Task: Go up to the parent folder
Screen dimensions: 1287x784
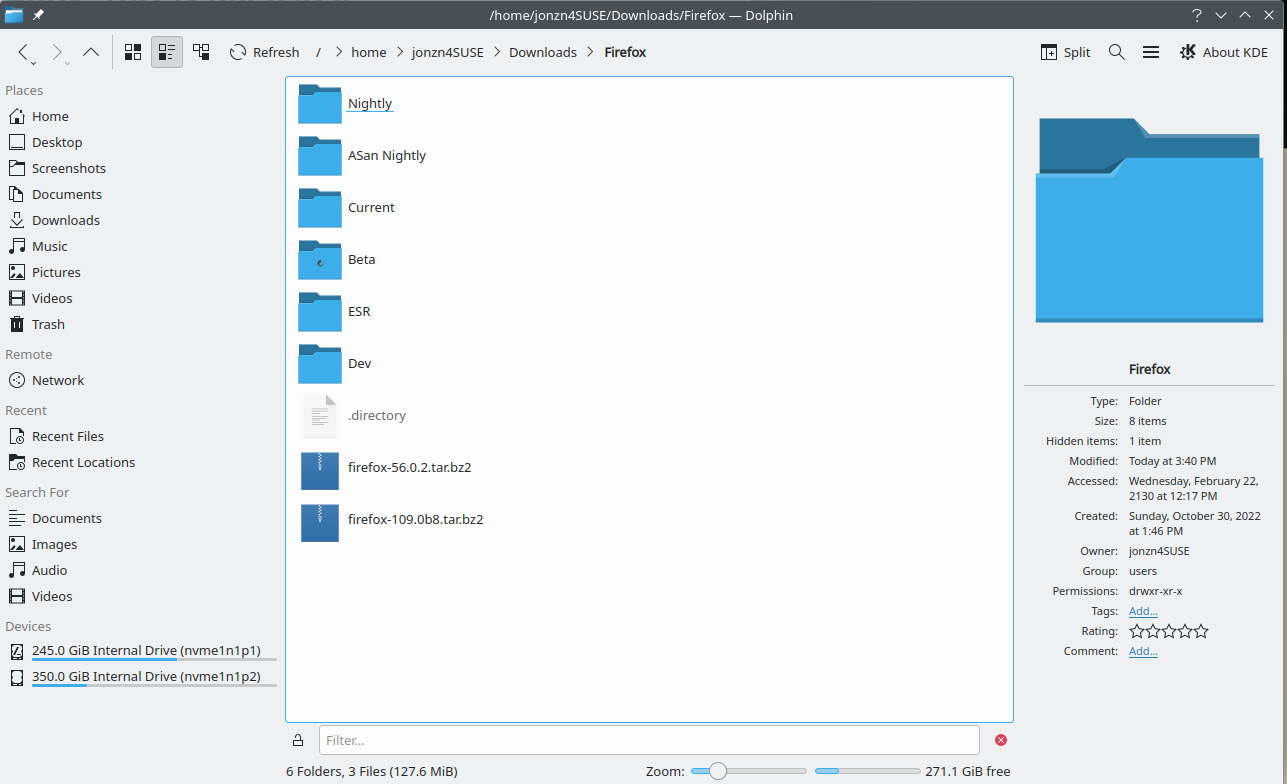Action: pos(91,52)
